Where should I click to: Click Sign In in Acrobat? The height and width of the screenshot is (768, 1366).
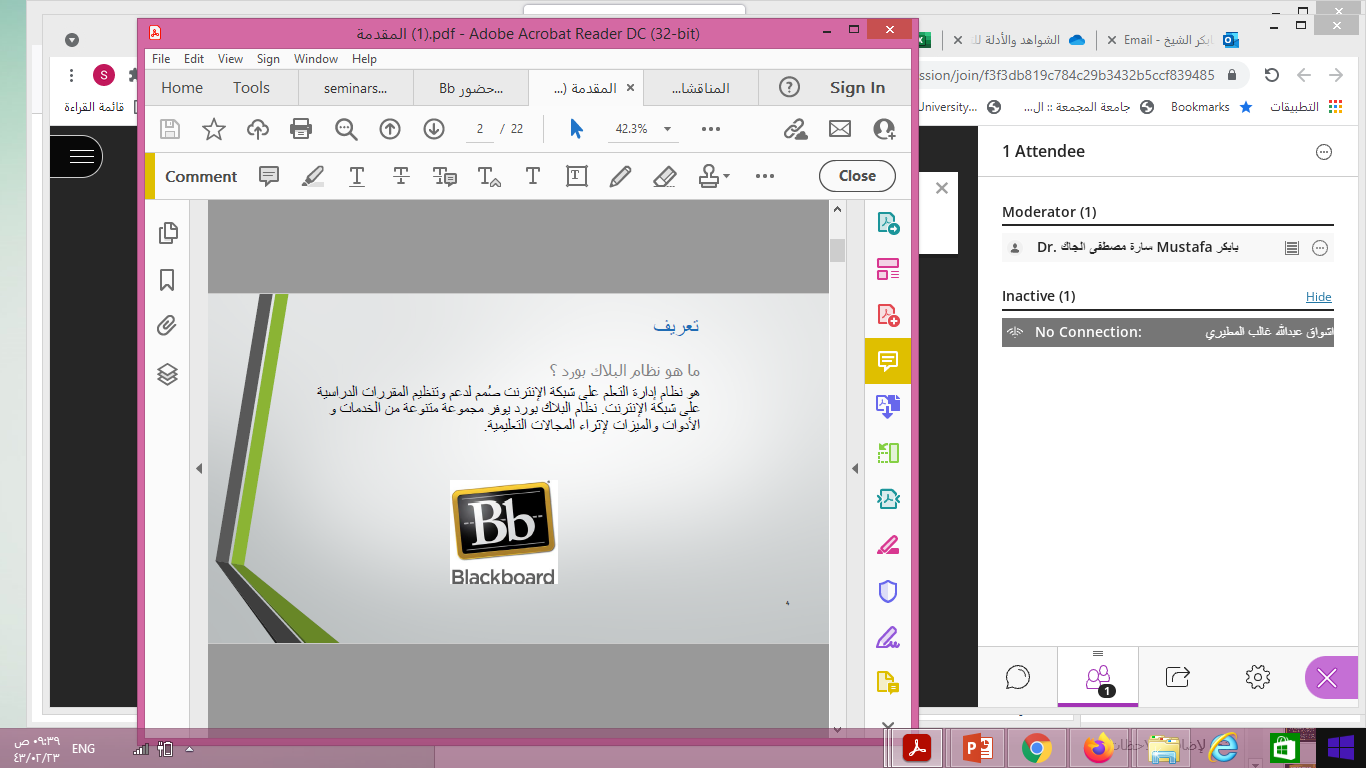coord(857,88)
